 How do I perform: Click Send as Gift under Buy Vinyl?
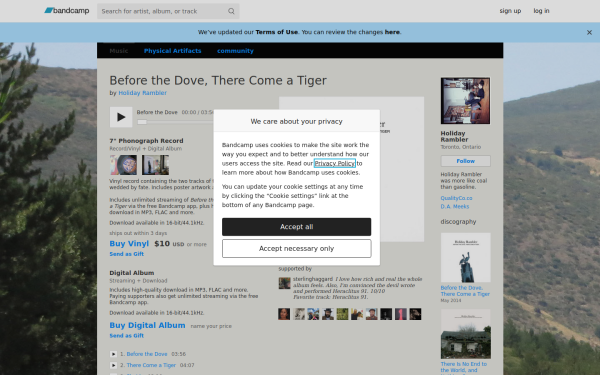click(127, 254)
